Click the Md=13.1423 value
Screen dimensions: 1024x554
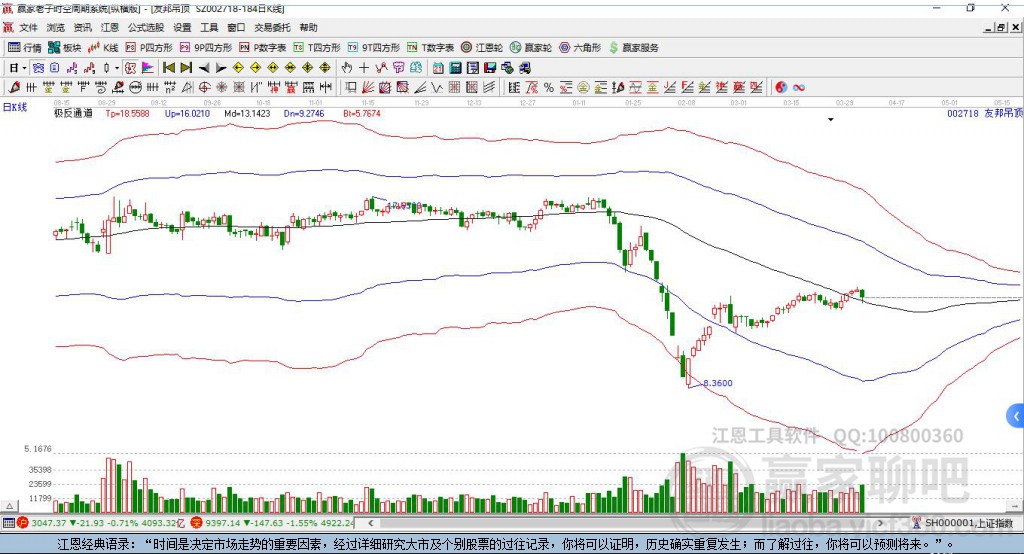pos(247,113)
